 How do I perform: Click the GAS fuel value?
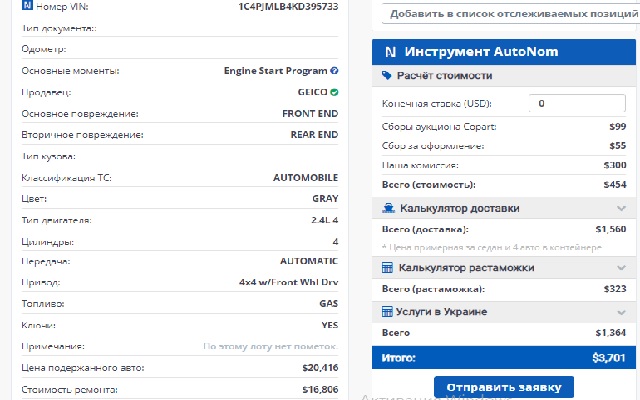coord(329,304)
